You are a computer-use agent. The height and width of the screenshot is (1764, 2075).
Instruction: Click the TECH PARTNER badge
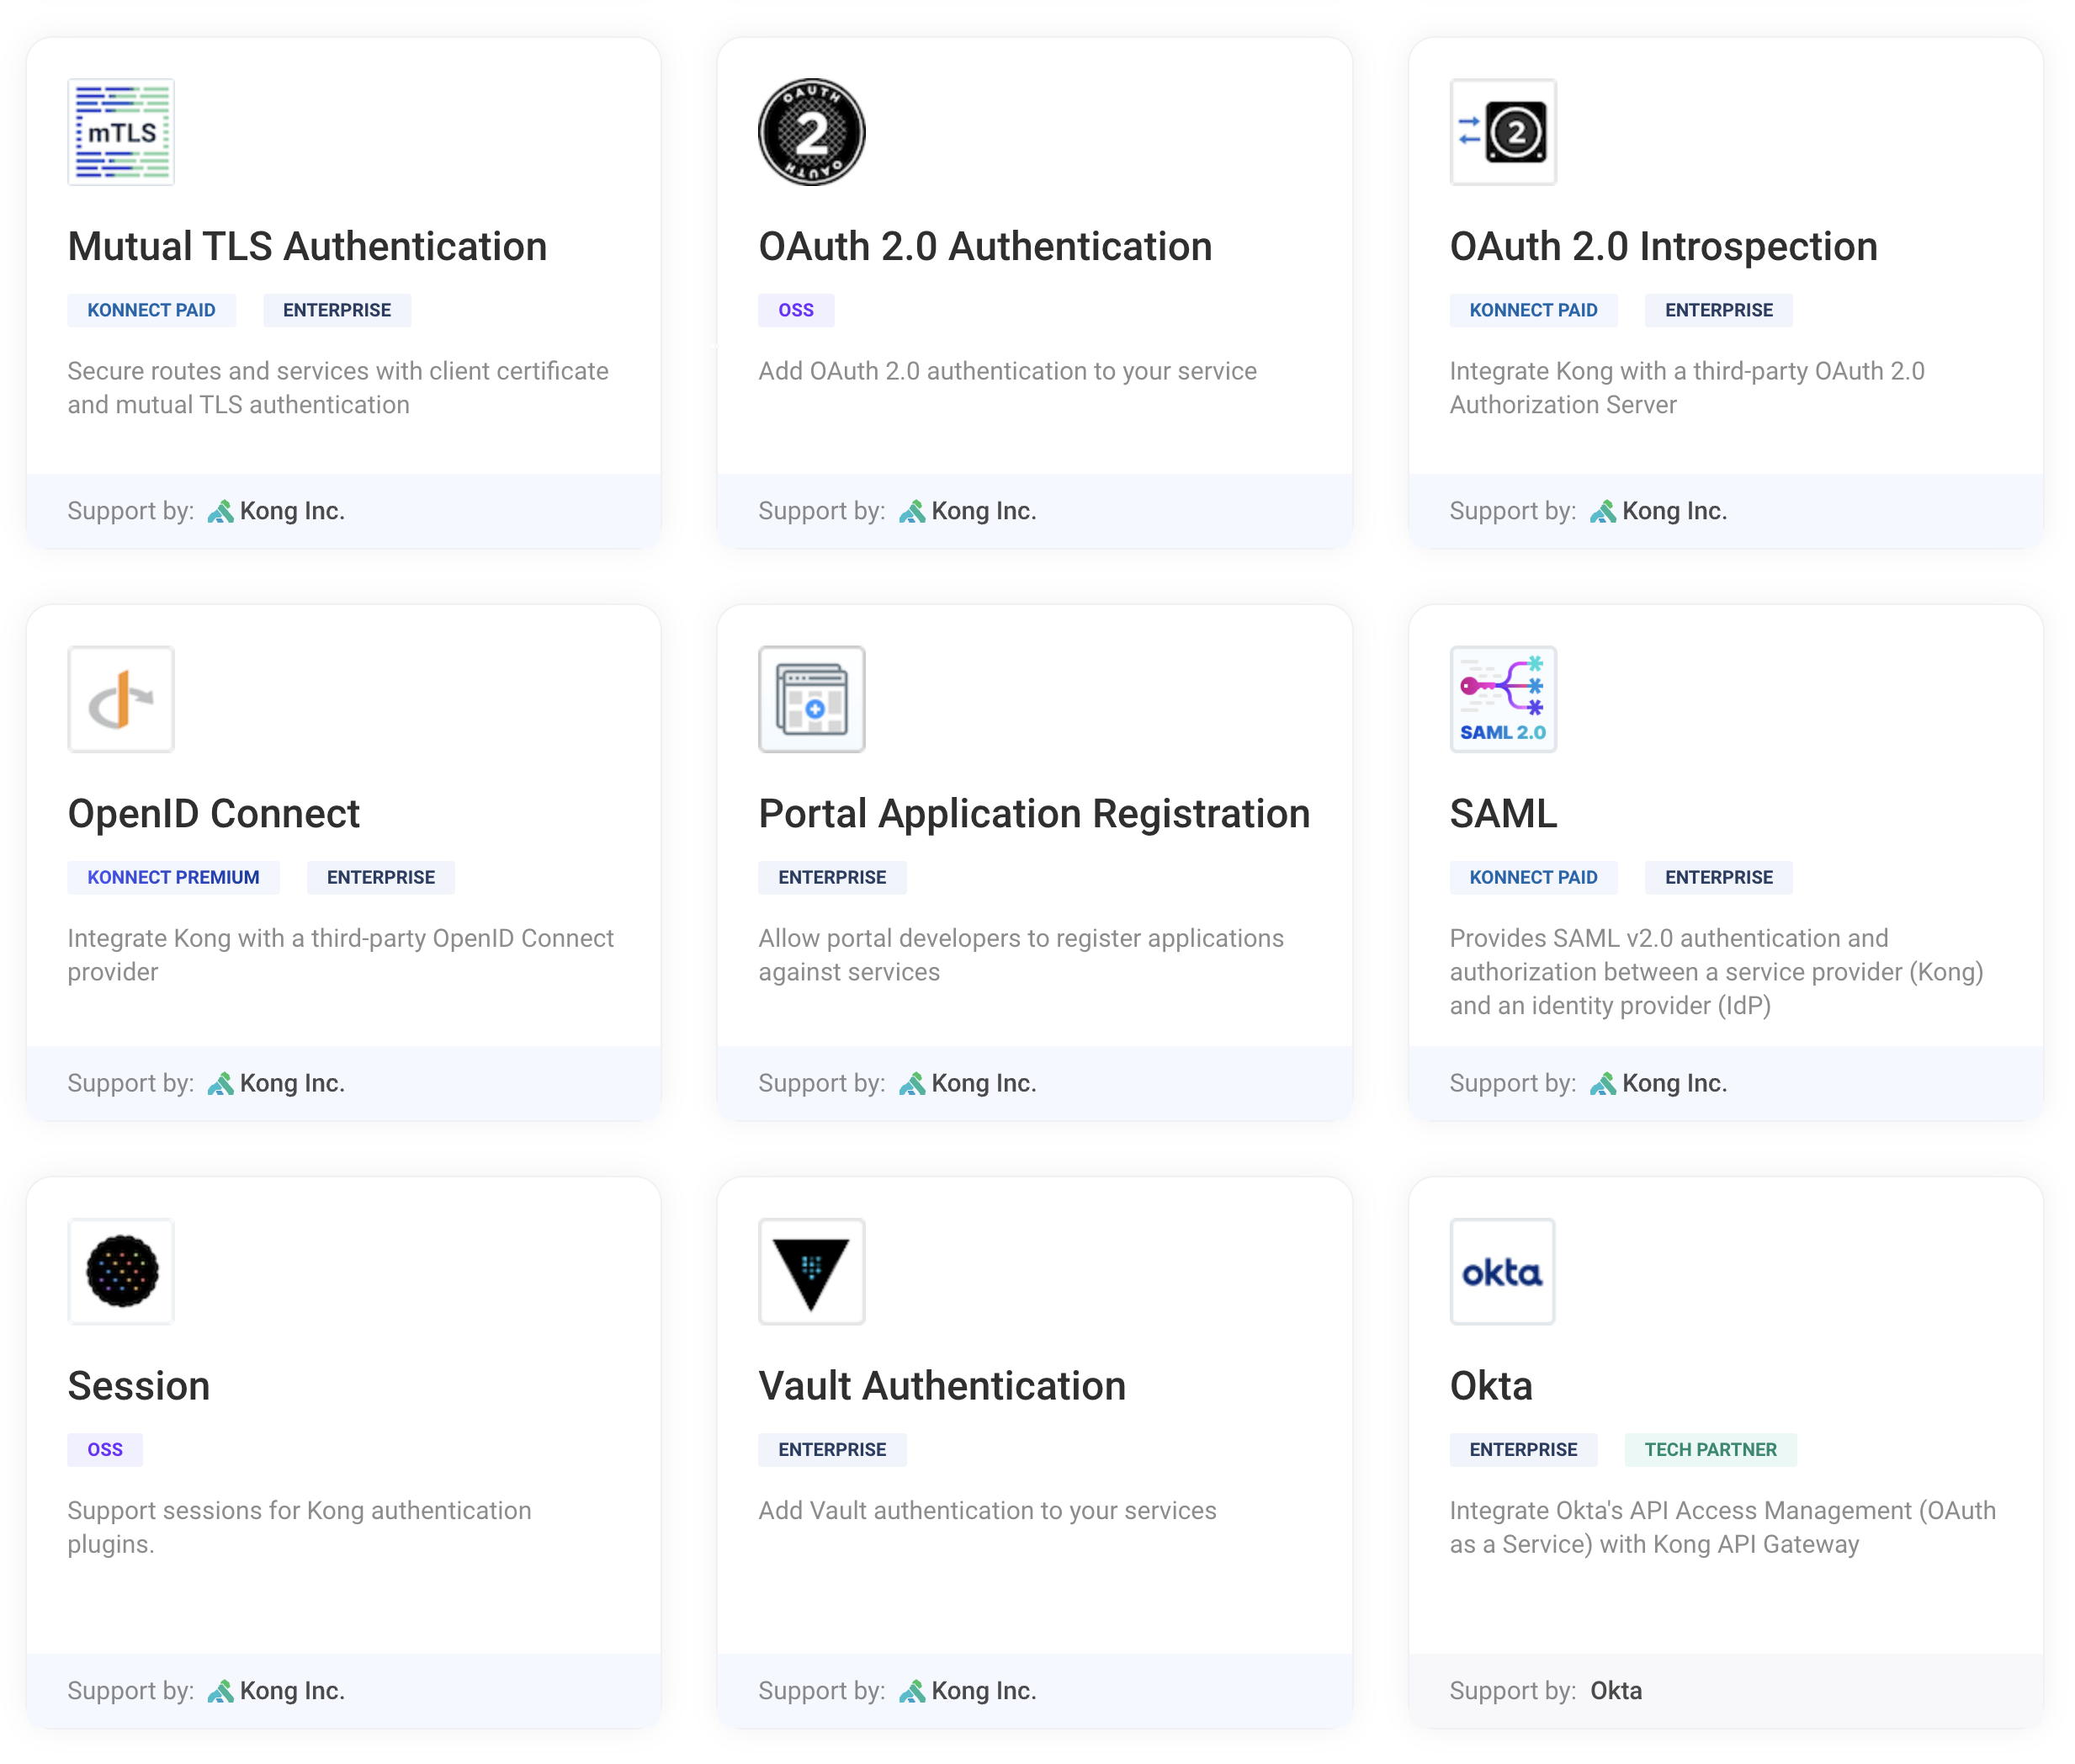(1710, 1449)
